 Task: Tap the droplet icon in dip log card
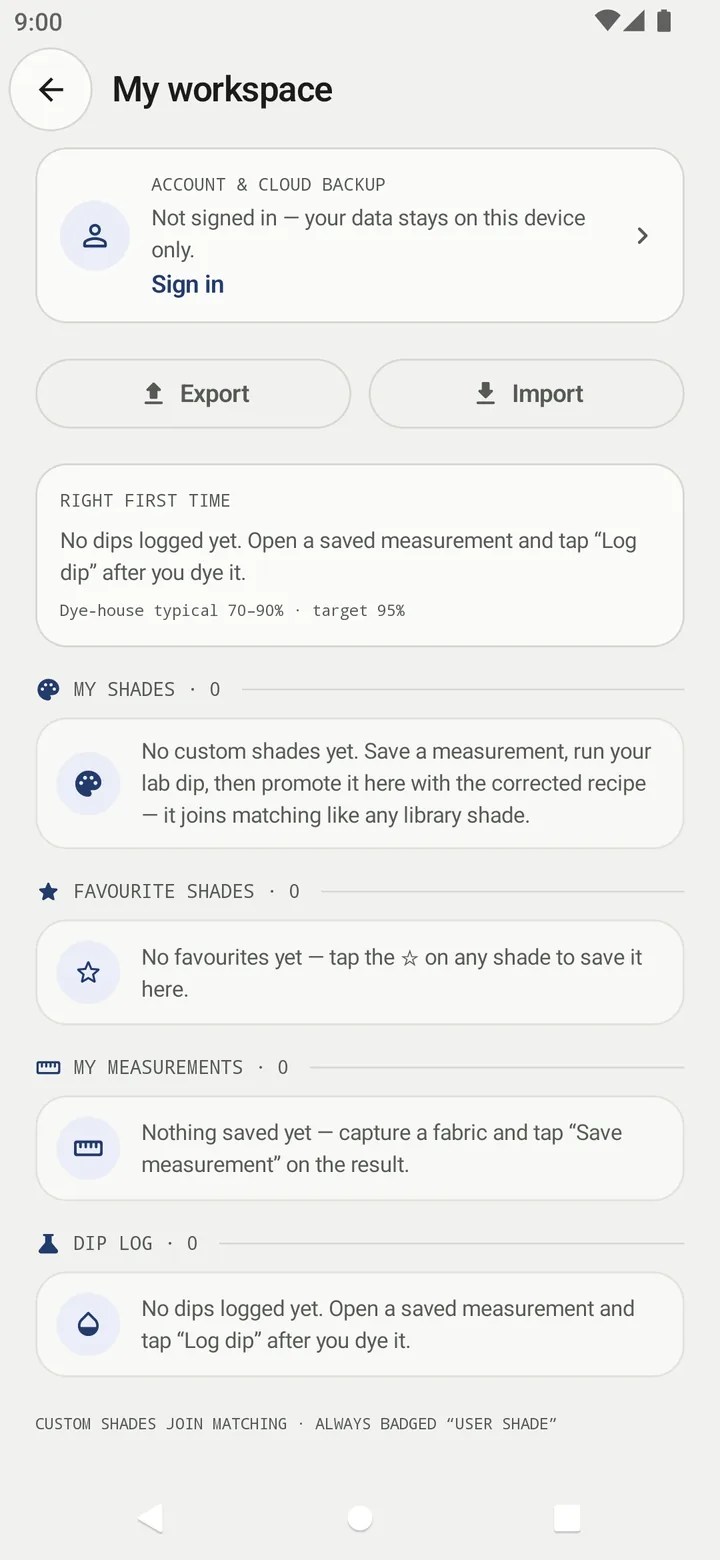click(89, 1324)
